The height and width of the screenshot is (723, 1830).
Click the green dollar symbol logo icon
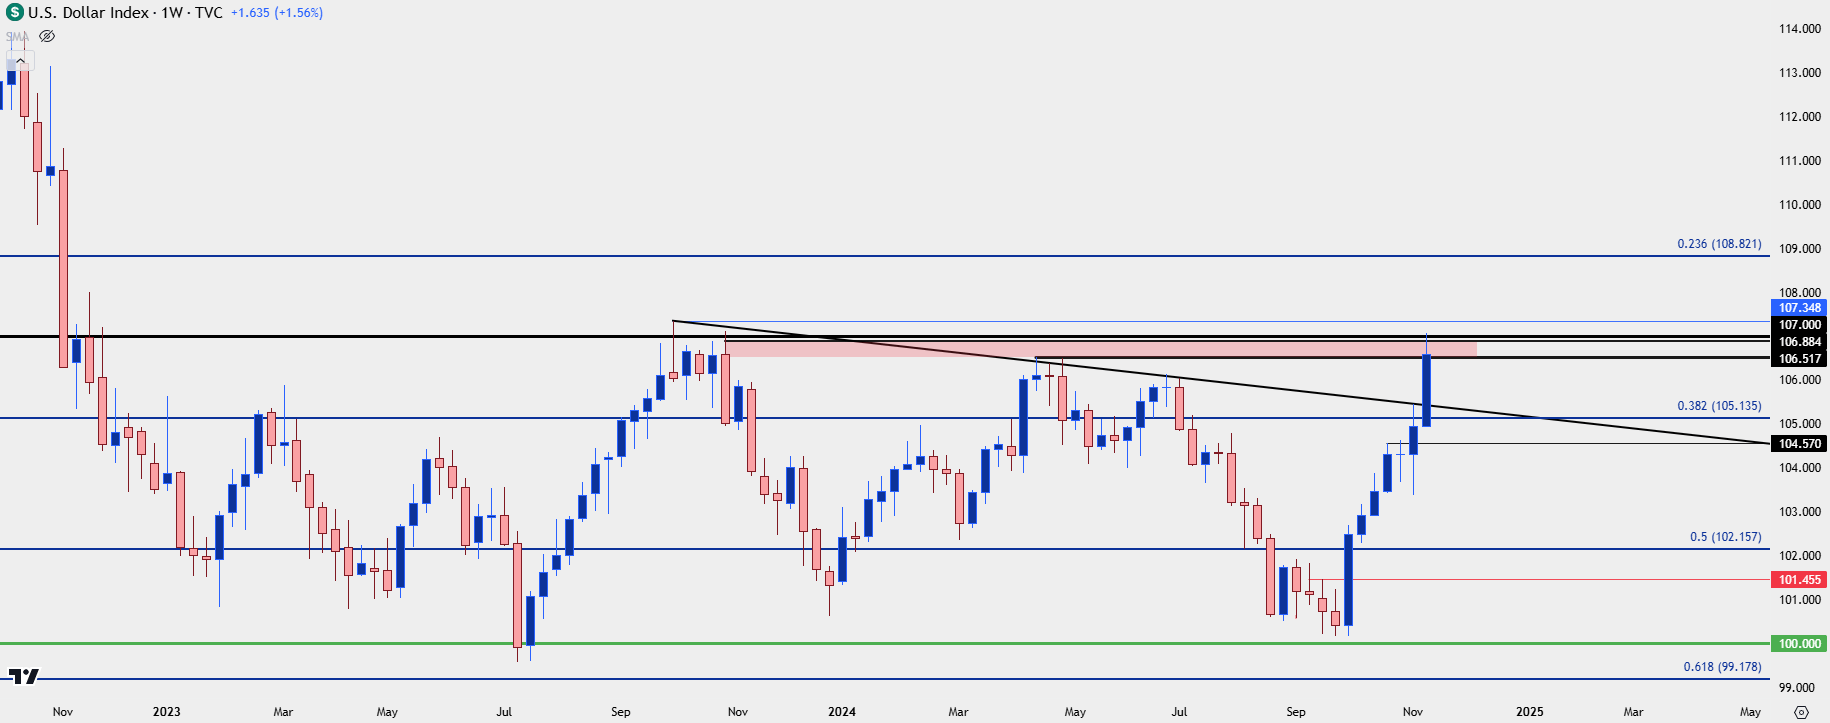point(14,13)
